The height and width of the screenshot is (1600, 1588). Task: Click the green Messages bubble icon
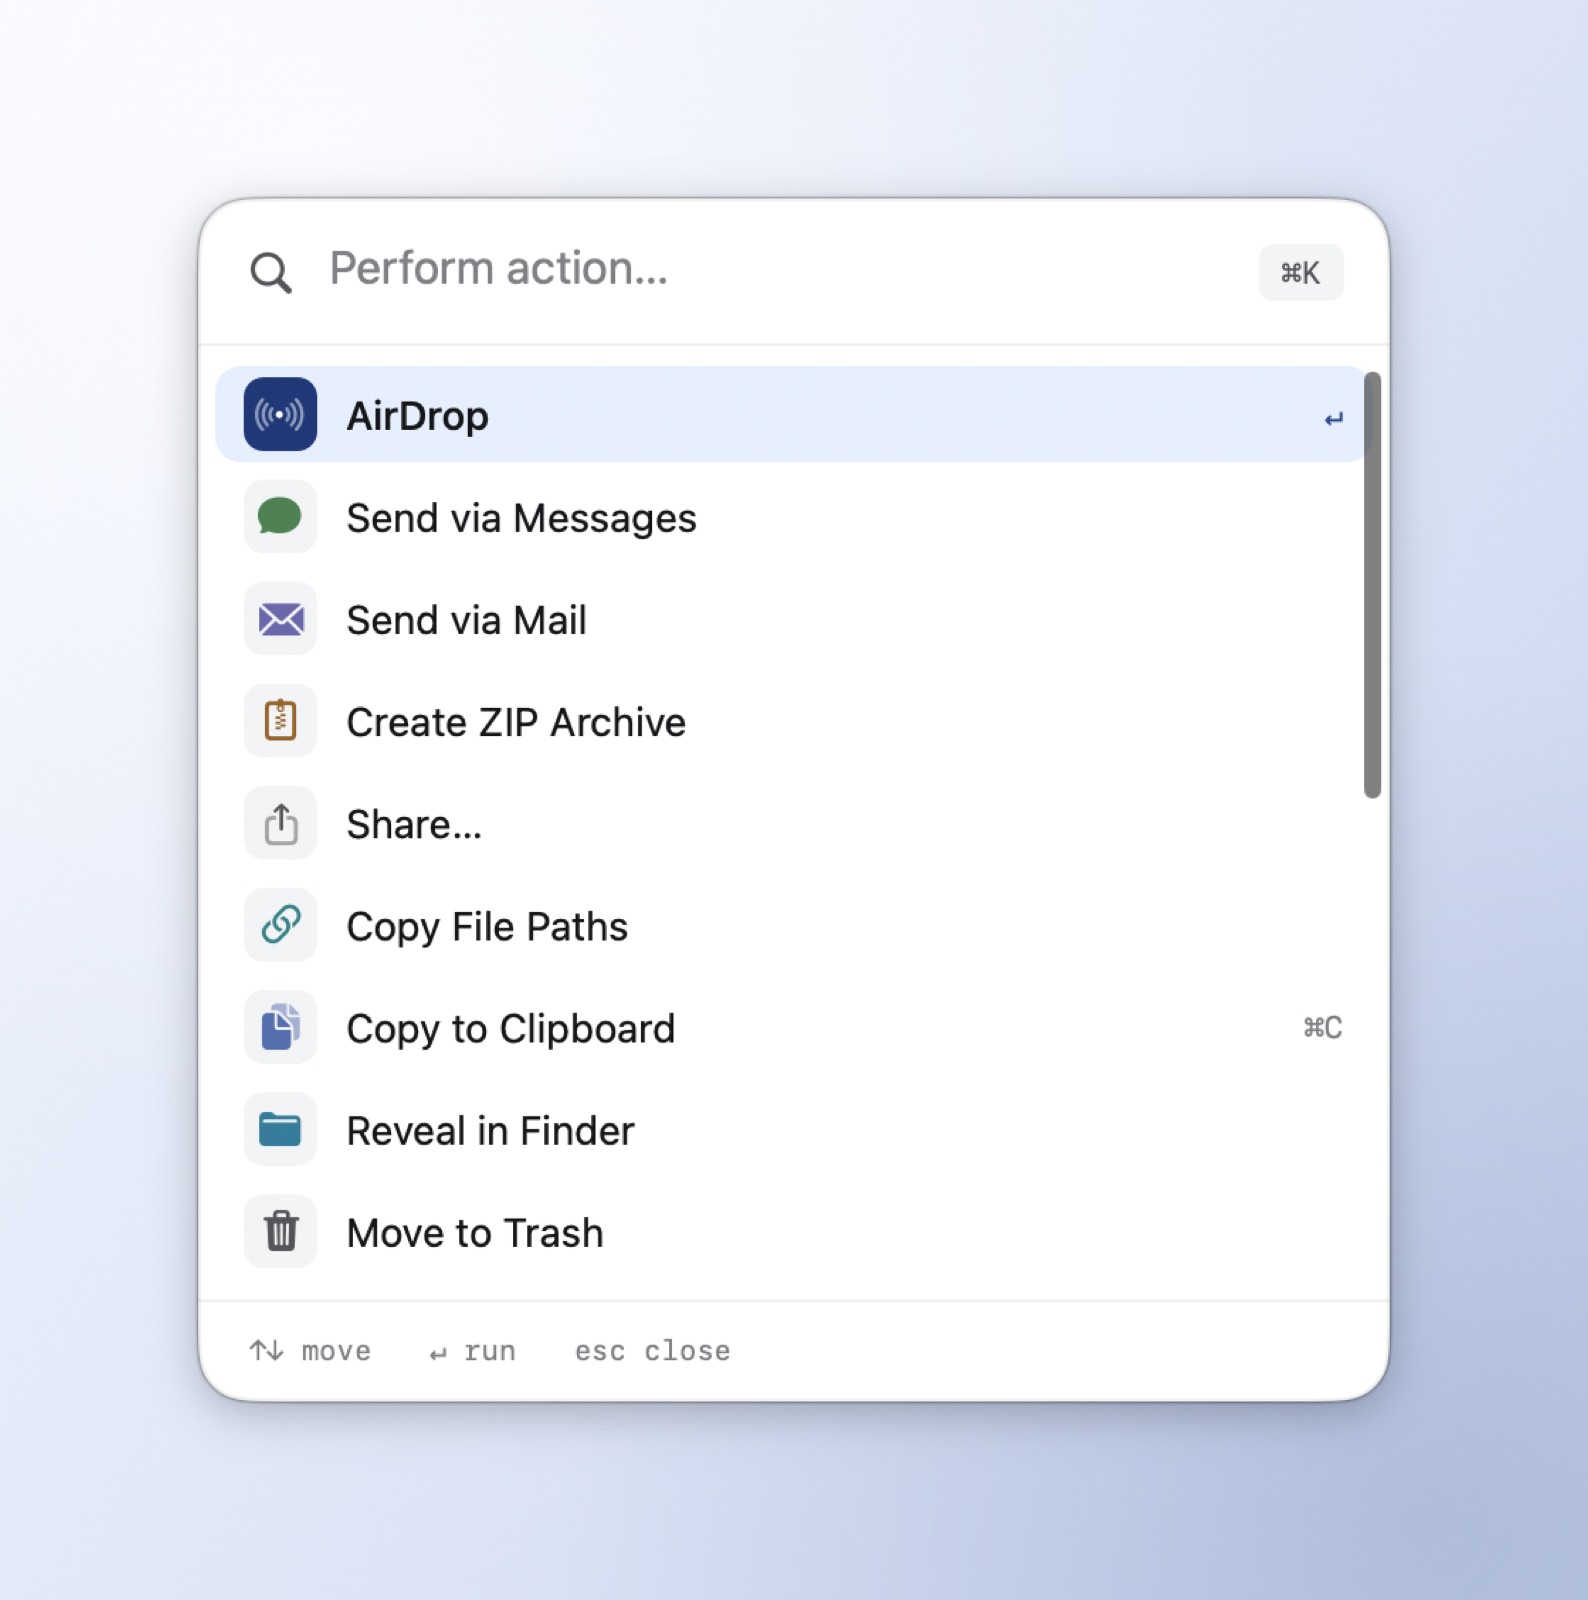click(x=280, y=517)
